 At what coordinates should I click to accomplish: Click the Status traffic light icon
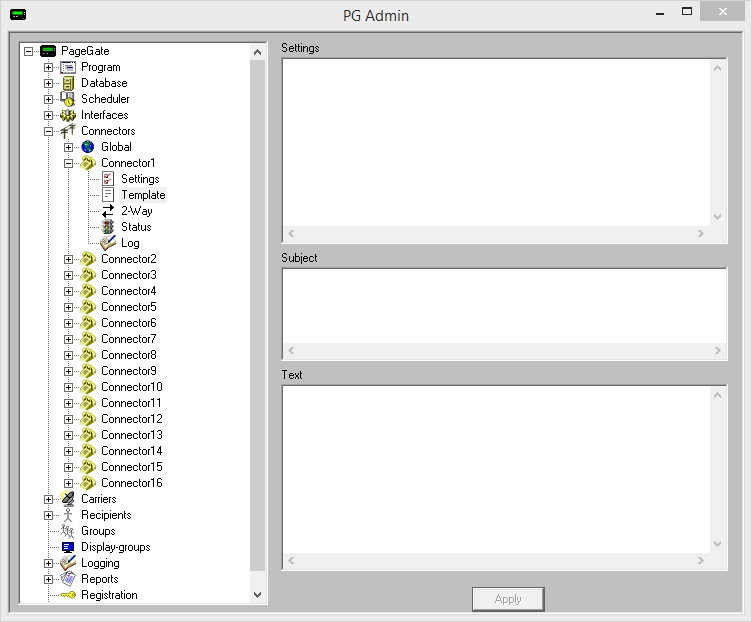click(x=108, y=227)
